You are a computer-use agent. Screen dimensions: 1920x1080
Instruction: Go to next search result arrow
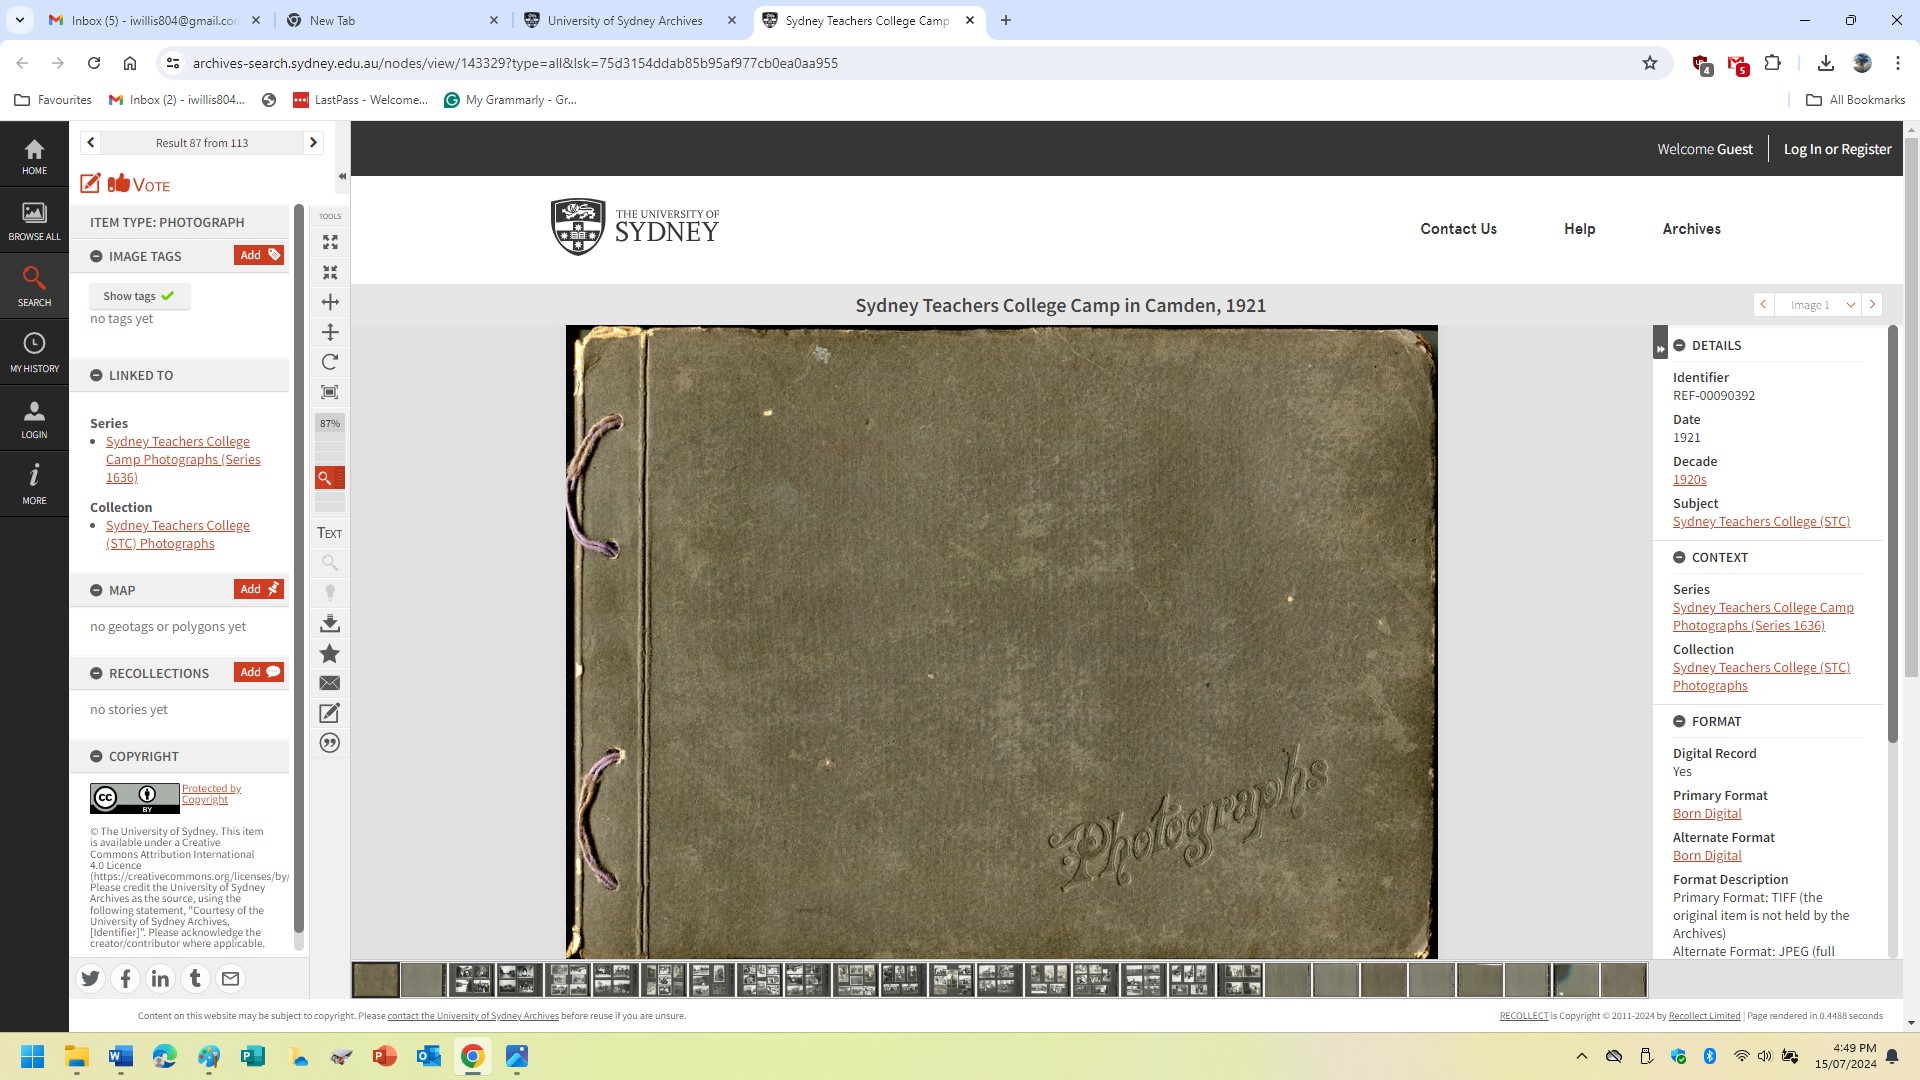click(313, 143)
